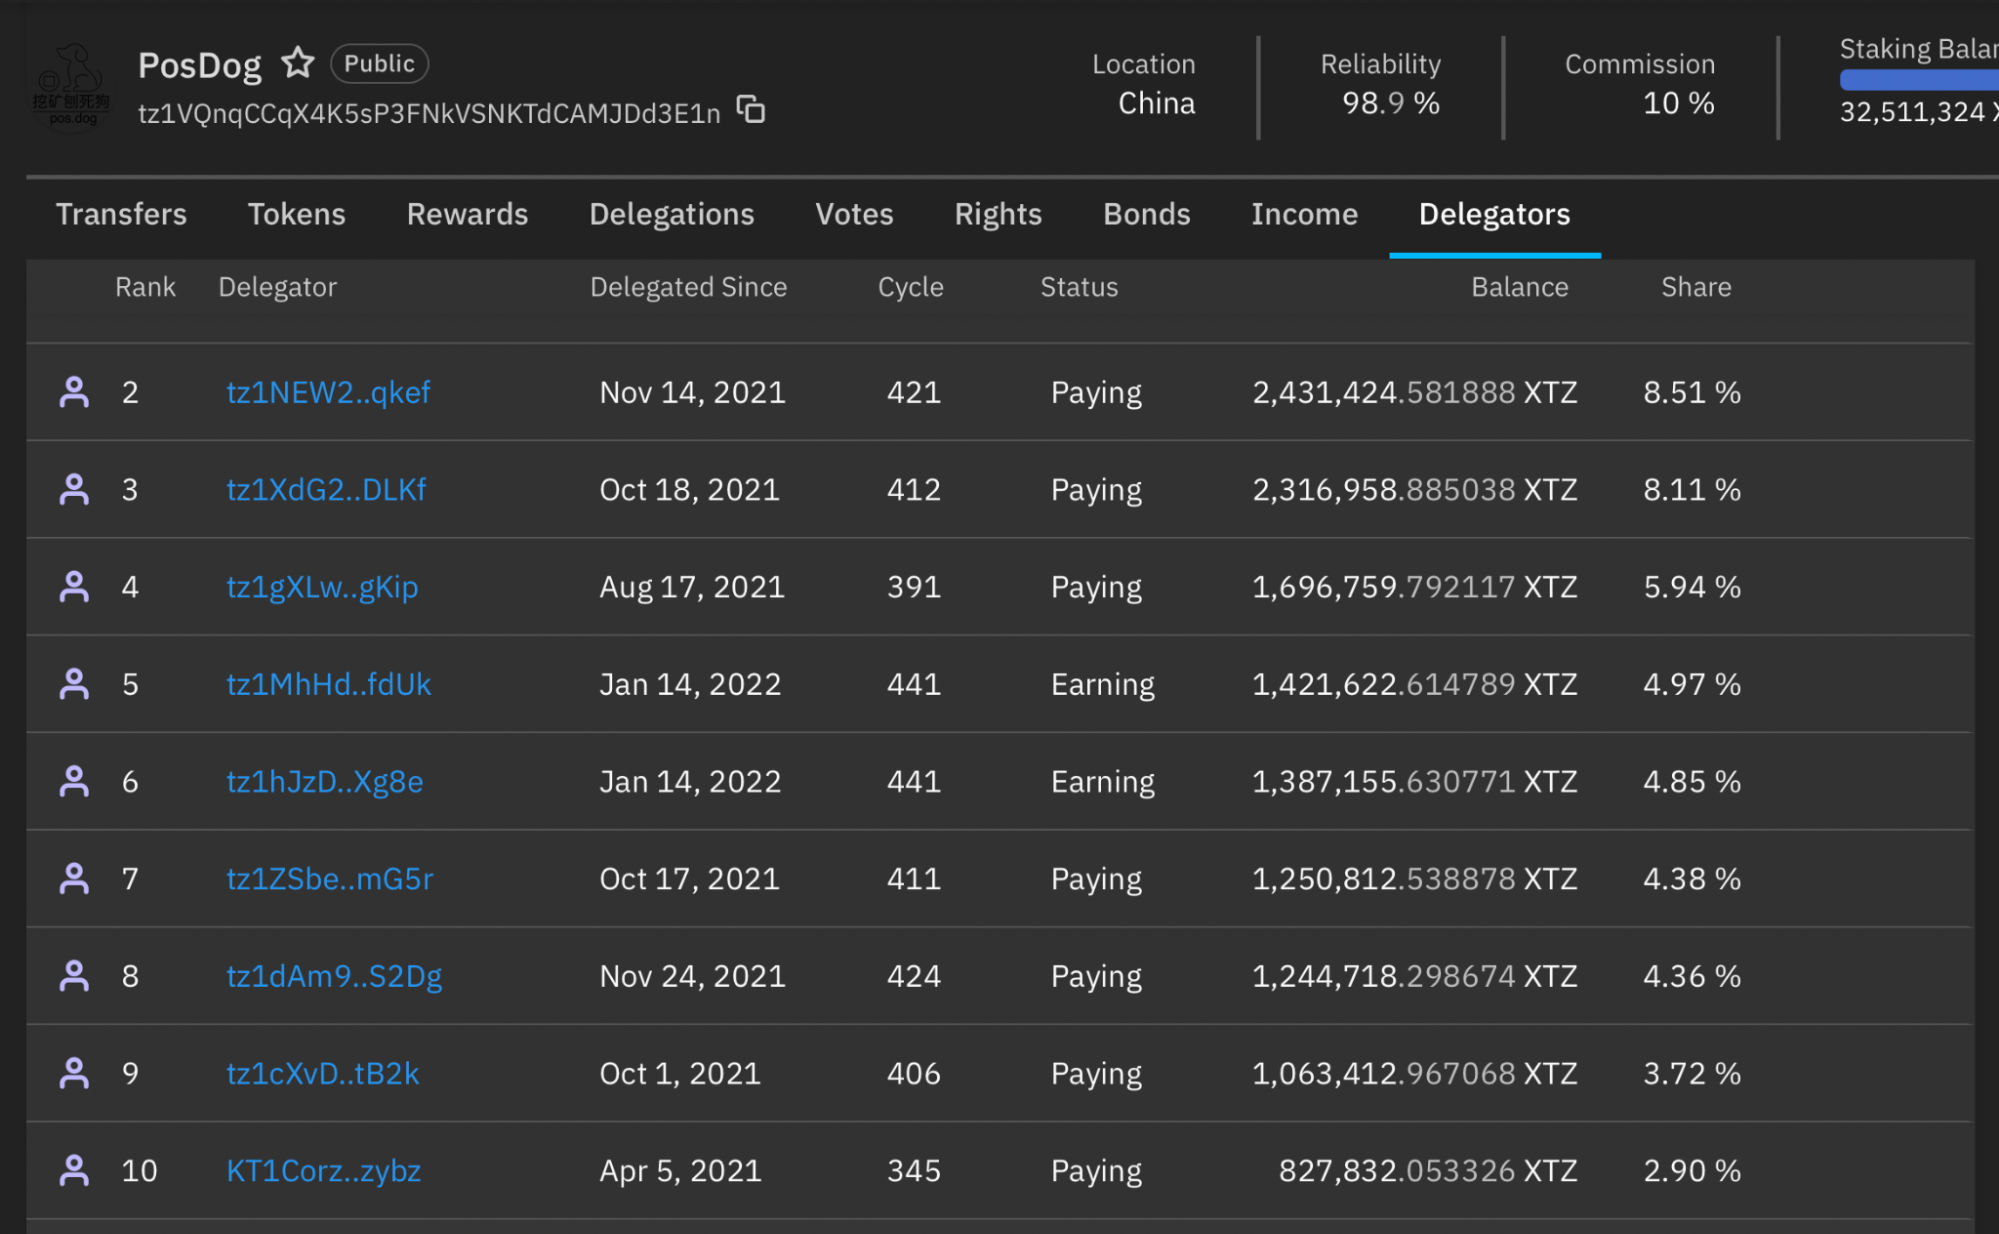This screenshot has width=1999, height=1234.
Task: Switch to the Transfers tab
Action: (121, 214)
